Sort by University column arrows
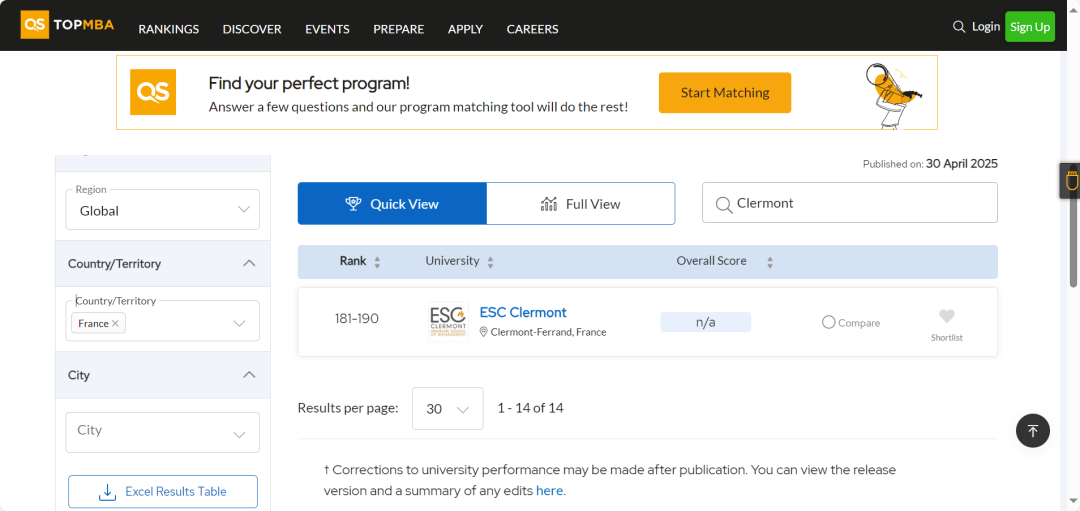 coord(490,262)
